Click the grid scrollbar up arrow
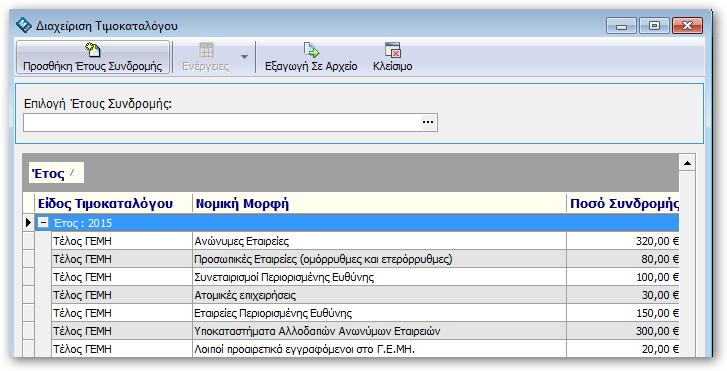This screenshot has width=727, height=371. point(687,163)
